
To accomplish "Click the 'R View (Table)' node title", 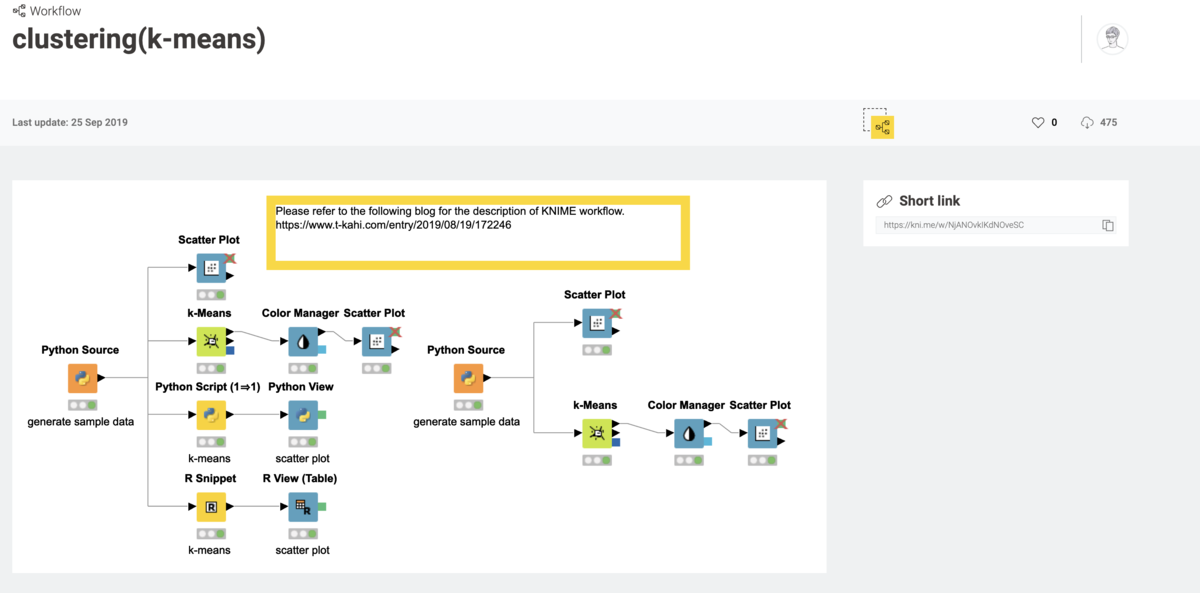I will [x=300, y=478].
